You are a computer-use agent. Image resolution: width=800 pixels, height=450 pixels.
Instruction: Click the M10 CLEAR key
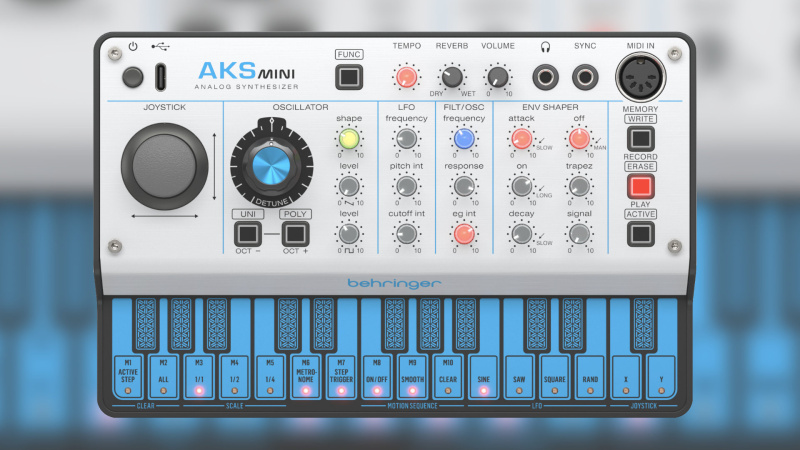click(448, 377)
